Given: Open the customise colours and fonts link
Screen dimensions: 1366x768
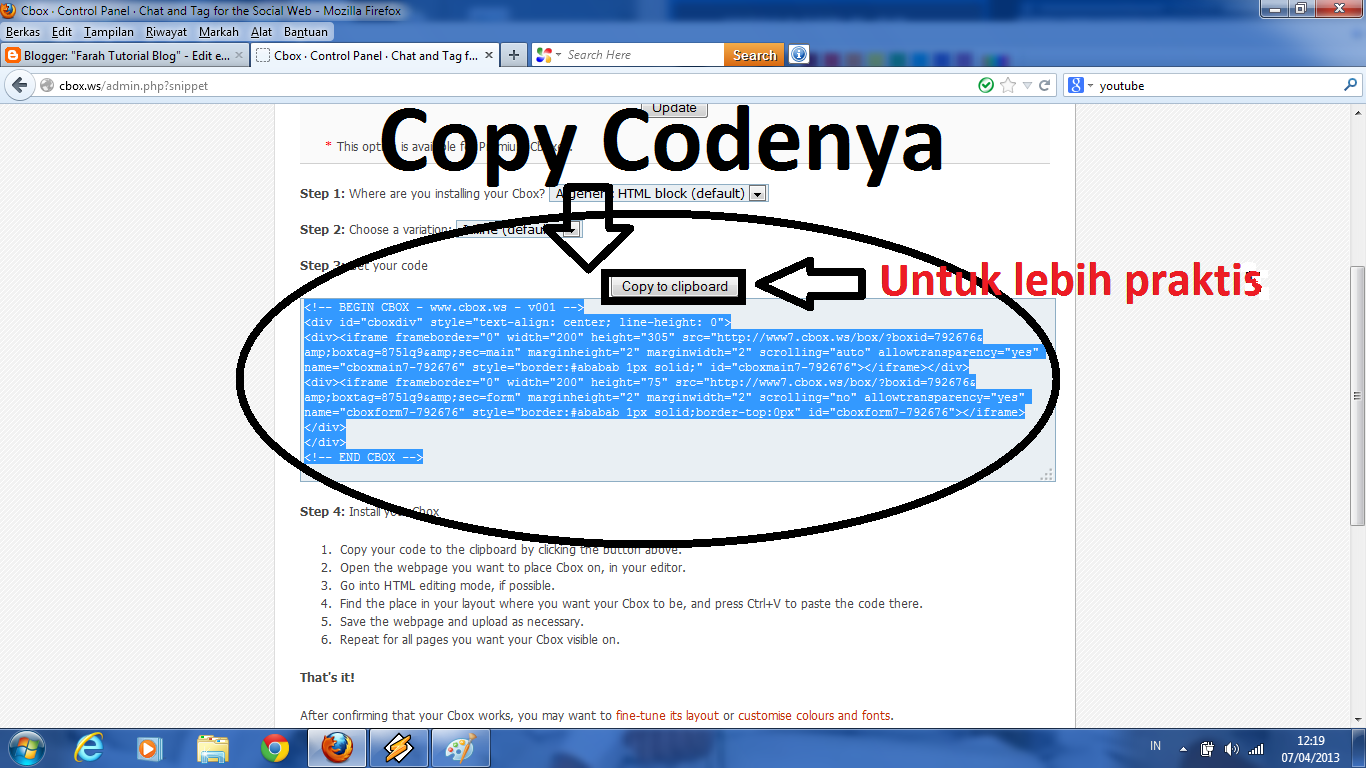Looking at the screenshot, I should 814,715.
